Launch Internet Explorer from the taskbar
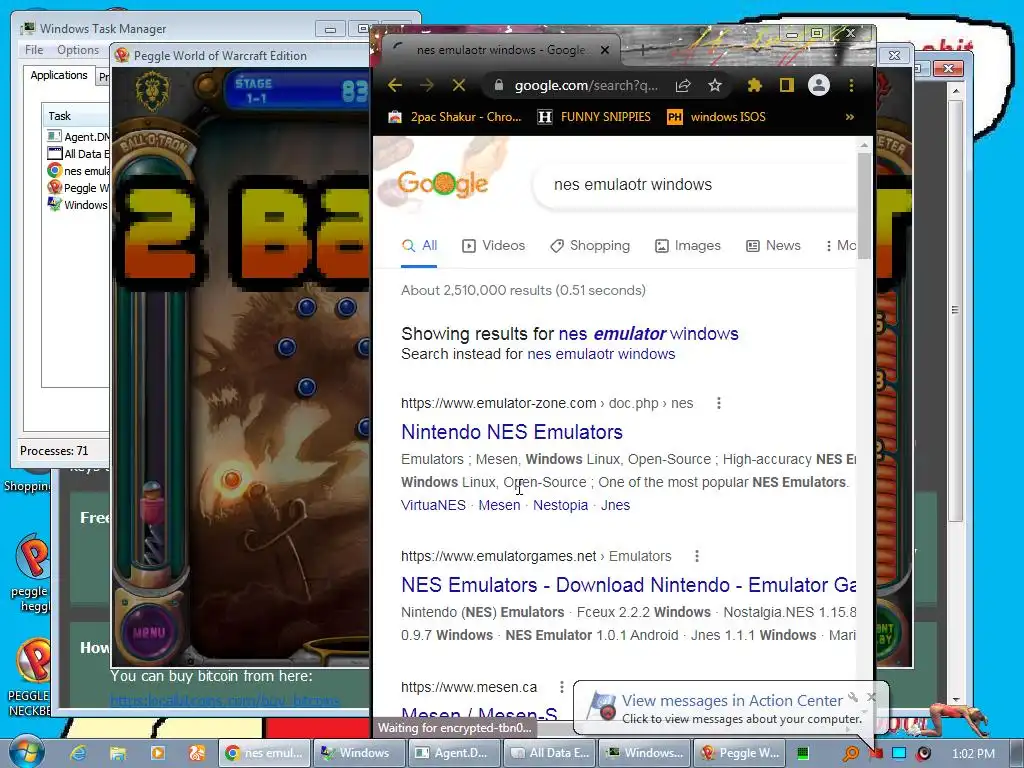1024x768 pixels. 78,753
